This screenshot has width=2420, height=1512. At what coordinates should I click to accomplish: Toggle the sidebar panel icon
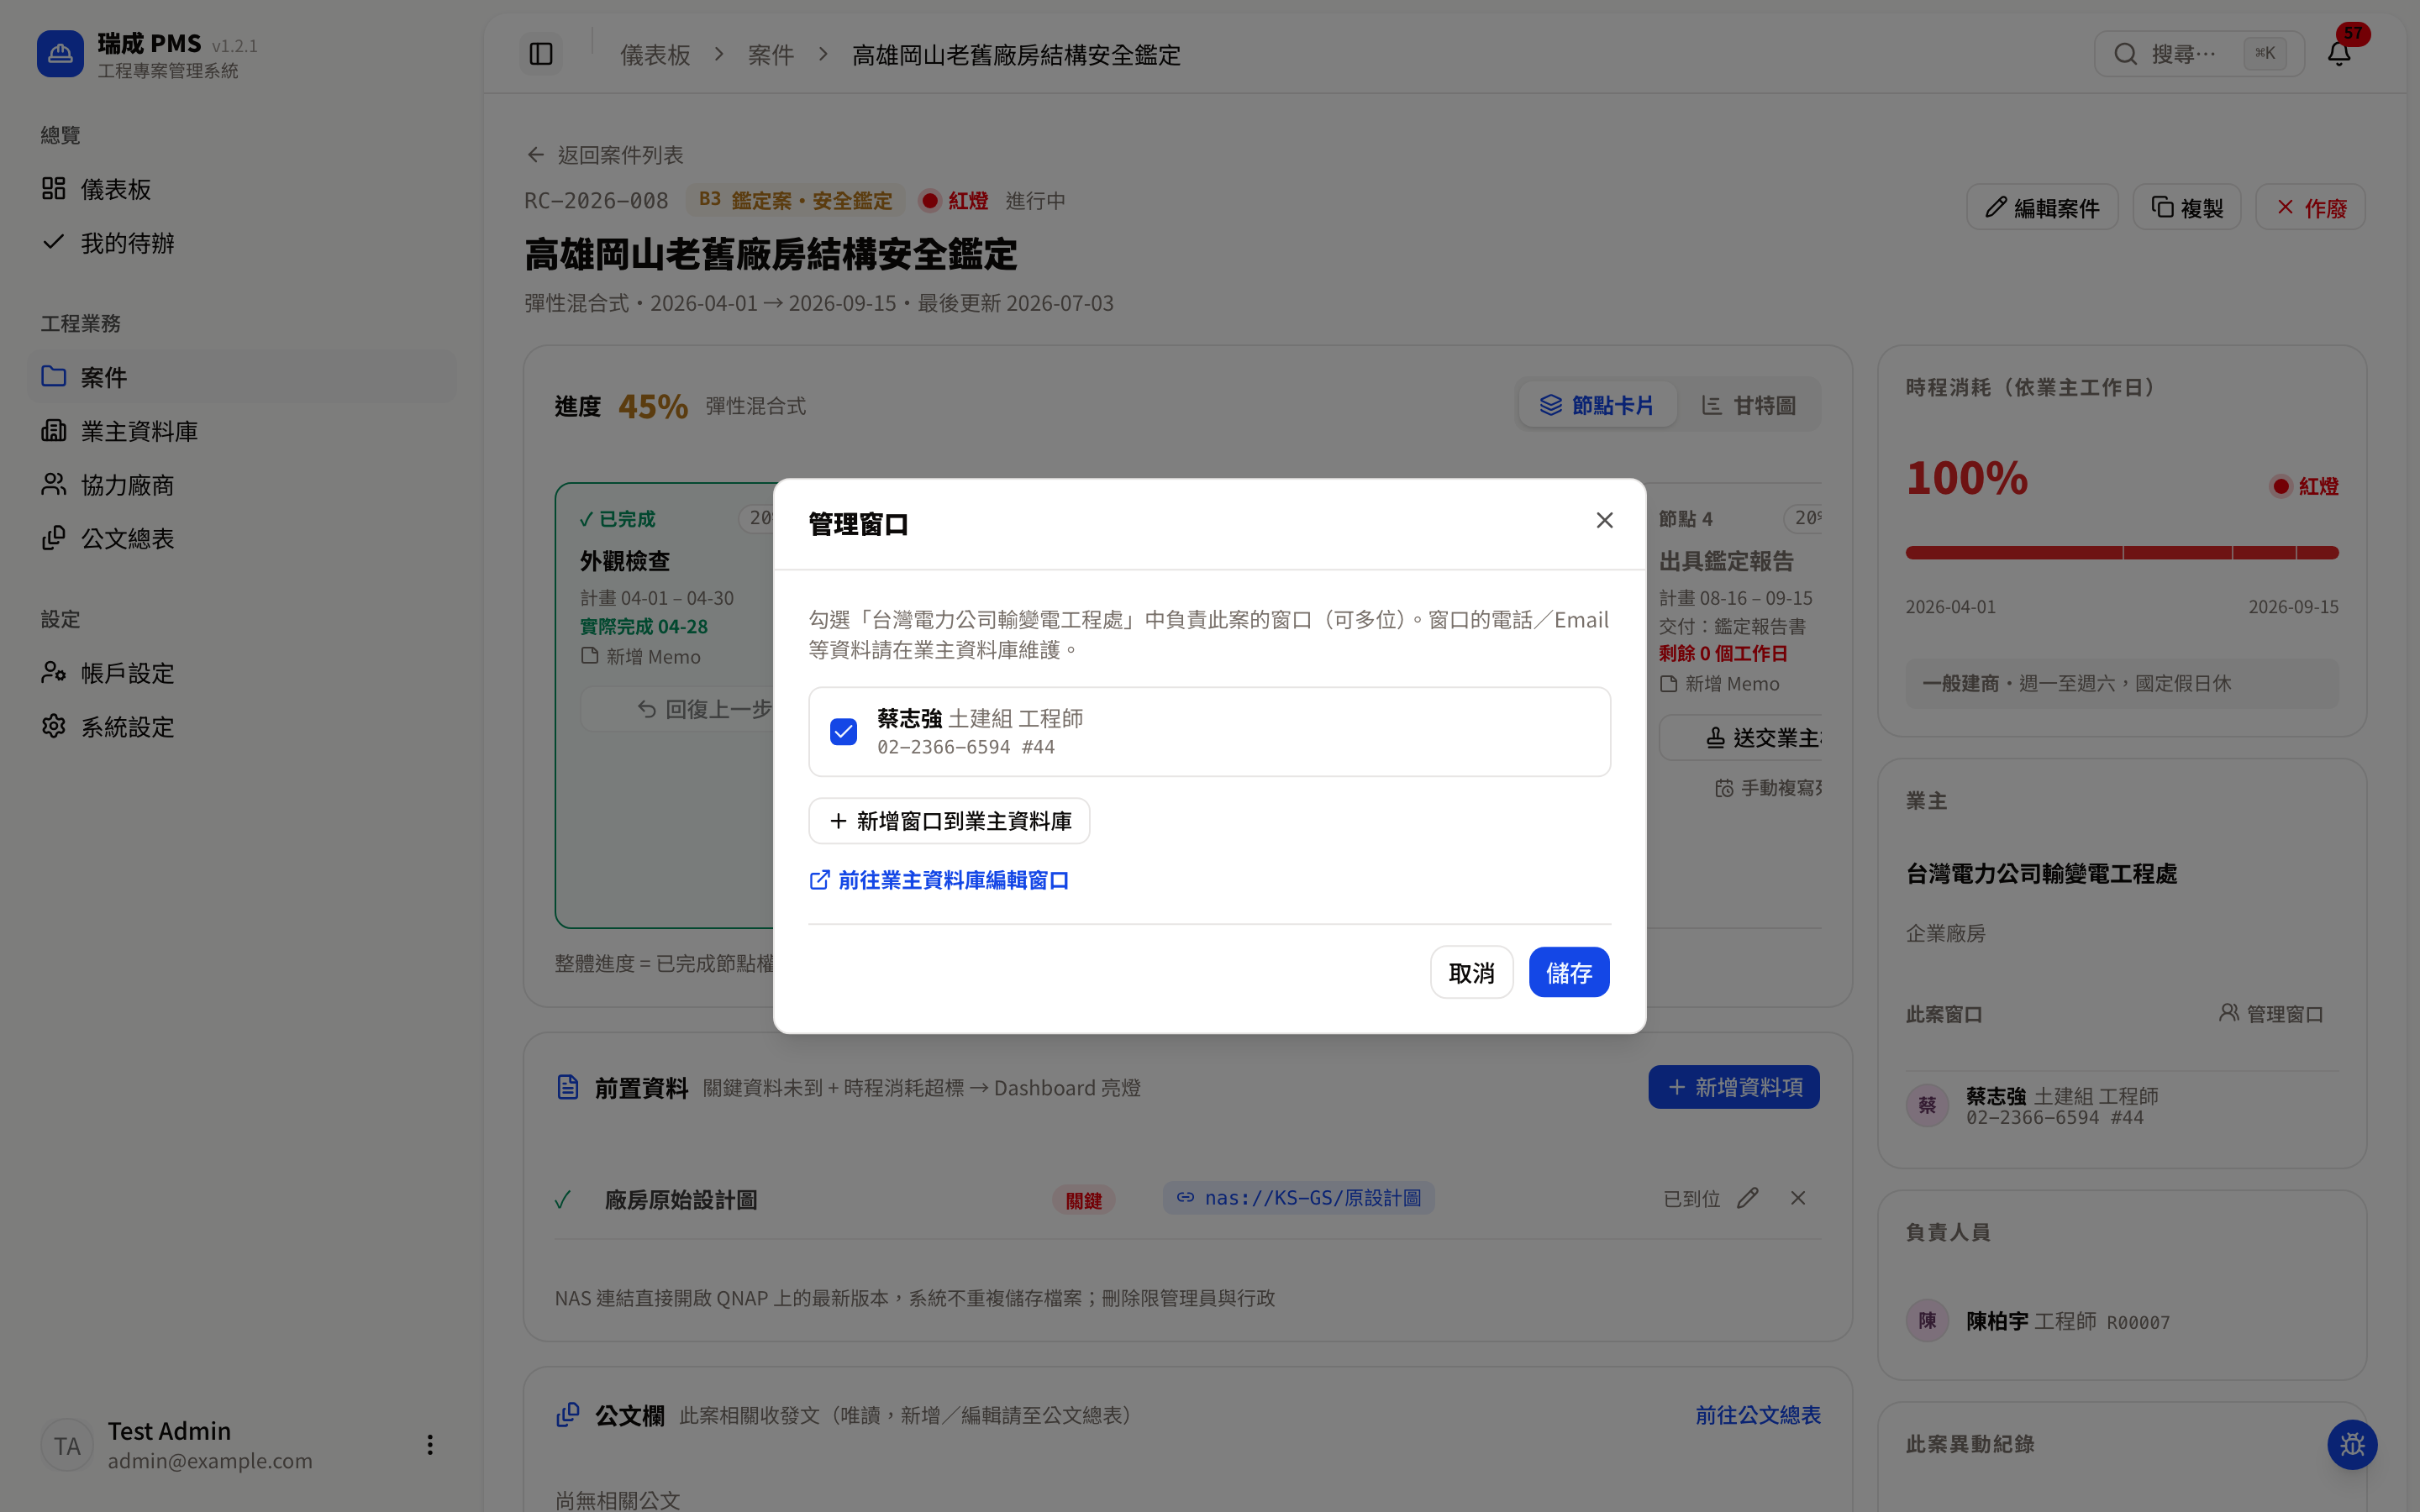(541, 54)
